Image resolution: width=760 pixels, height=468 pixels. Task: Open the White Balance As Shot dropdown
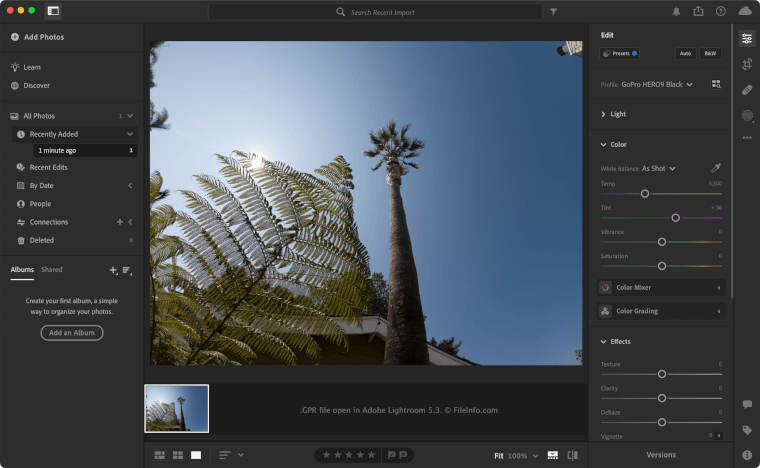tap(658, 169)
